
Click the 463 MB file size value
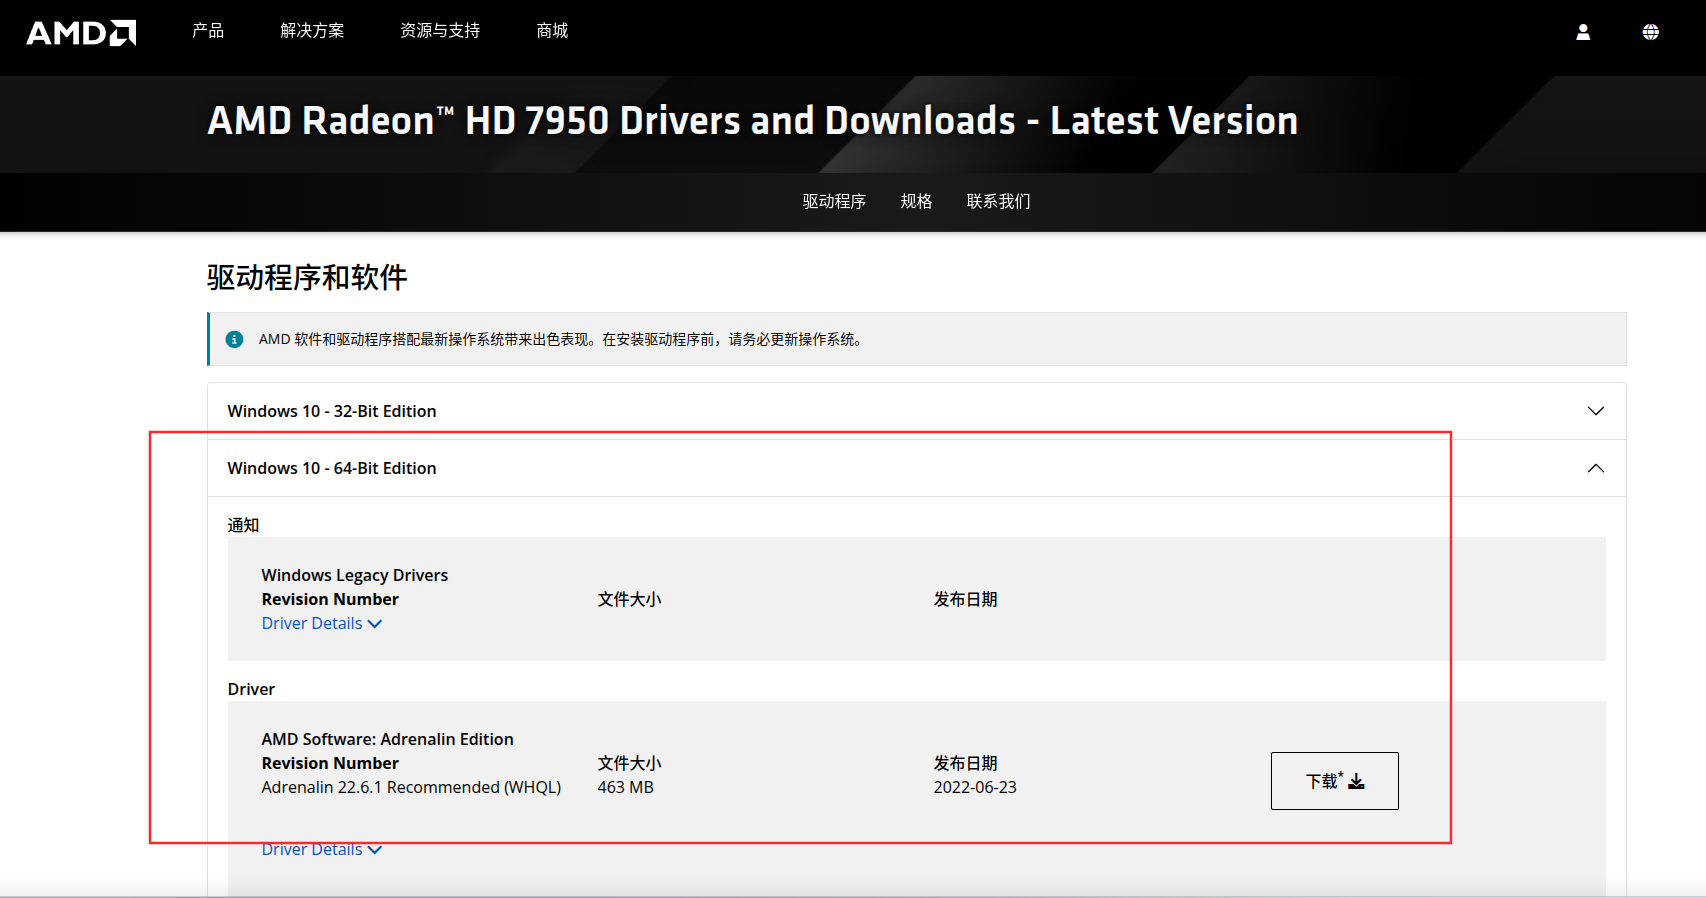(x=625, y=787)
